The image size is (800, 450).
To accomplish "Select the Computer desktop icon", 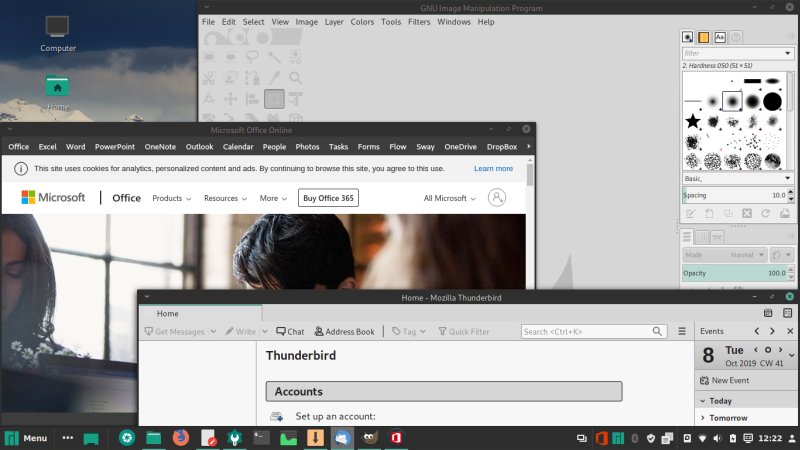I will click(x=58, y=34).
